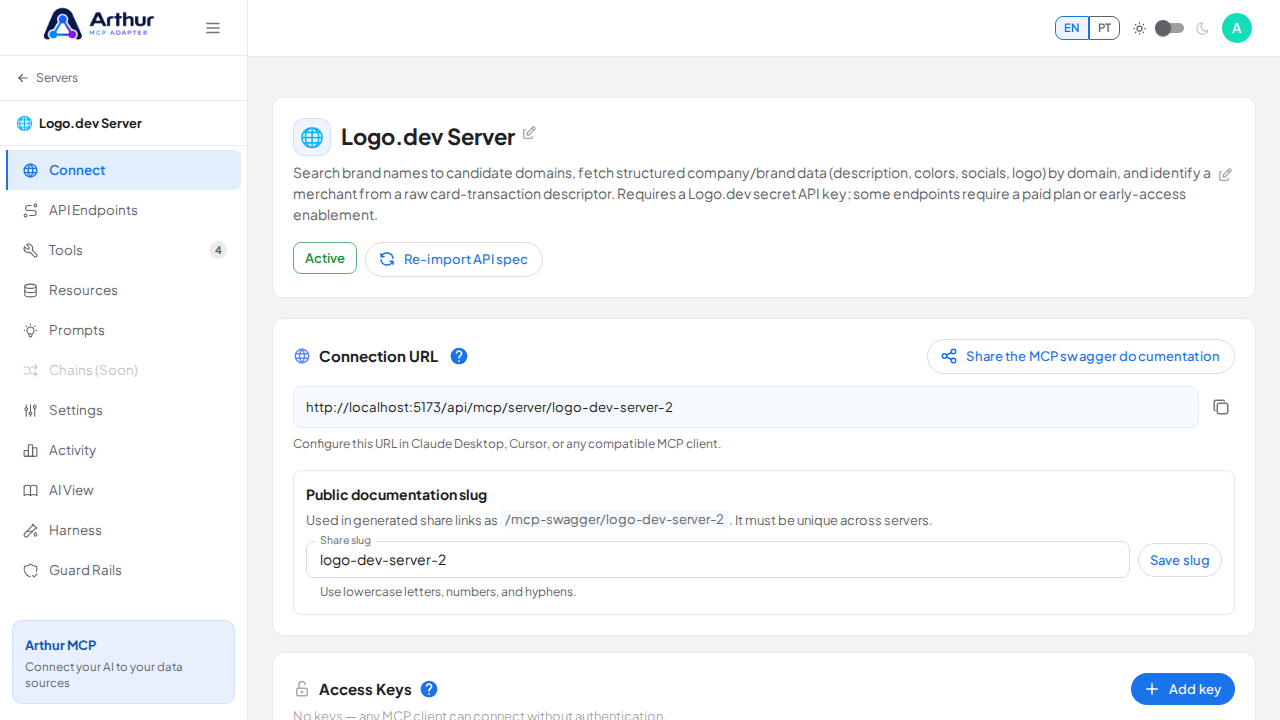The height and width of the screenshot is (720, 1280).
Task: Switch language to EN
Action: pos(1072,28)
